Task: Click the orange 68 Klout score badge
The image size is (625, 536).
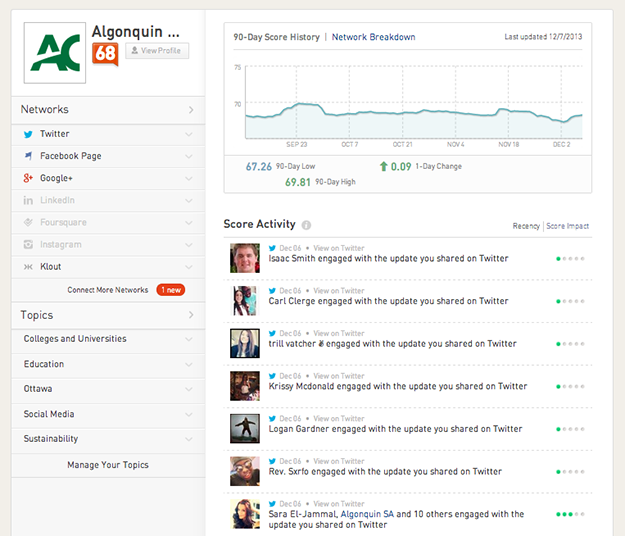Action: coord(105,54)
